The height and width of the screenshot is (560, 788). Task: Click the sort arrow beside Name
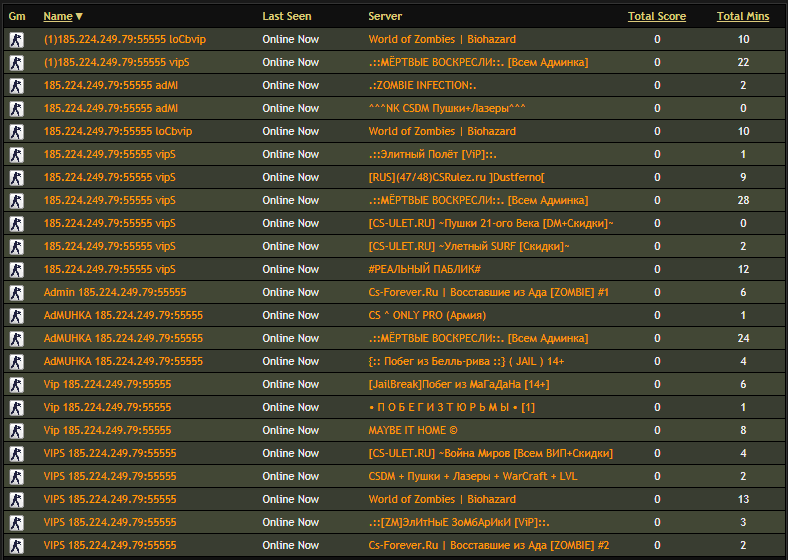click(x=79, y=17)
